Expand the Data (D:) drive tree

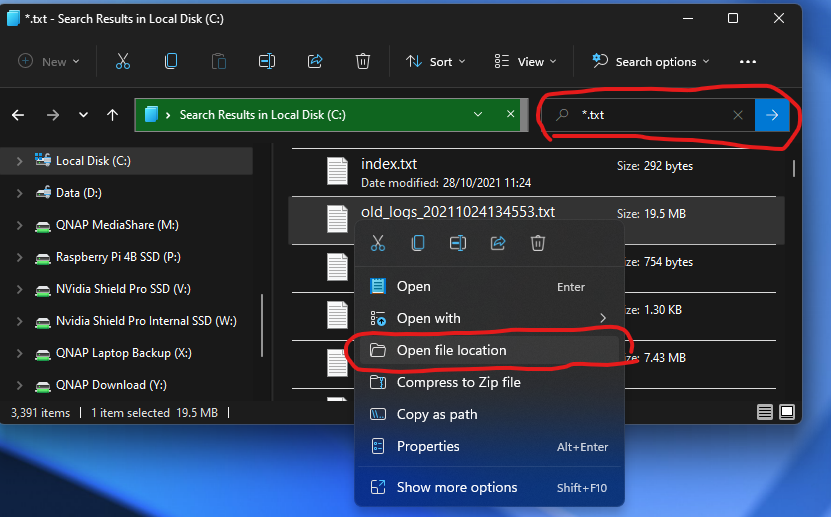point(19,193)
